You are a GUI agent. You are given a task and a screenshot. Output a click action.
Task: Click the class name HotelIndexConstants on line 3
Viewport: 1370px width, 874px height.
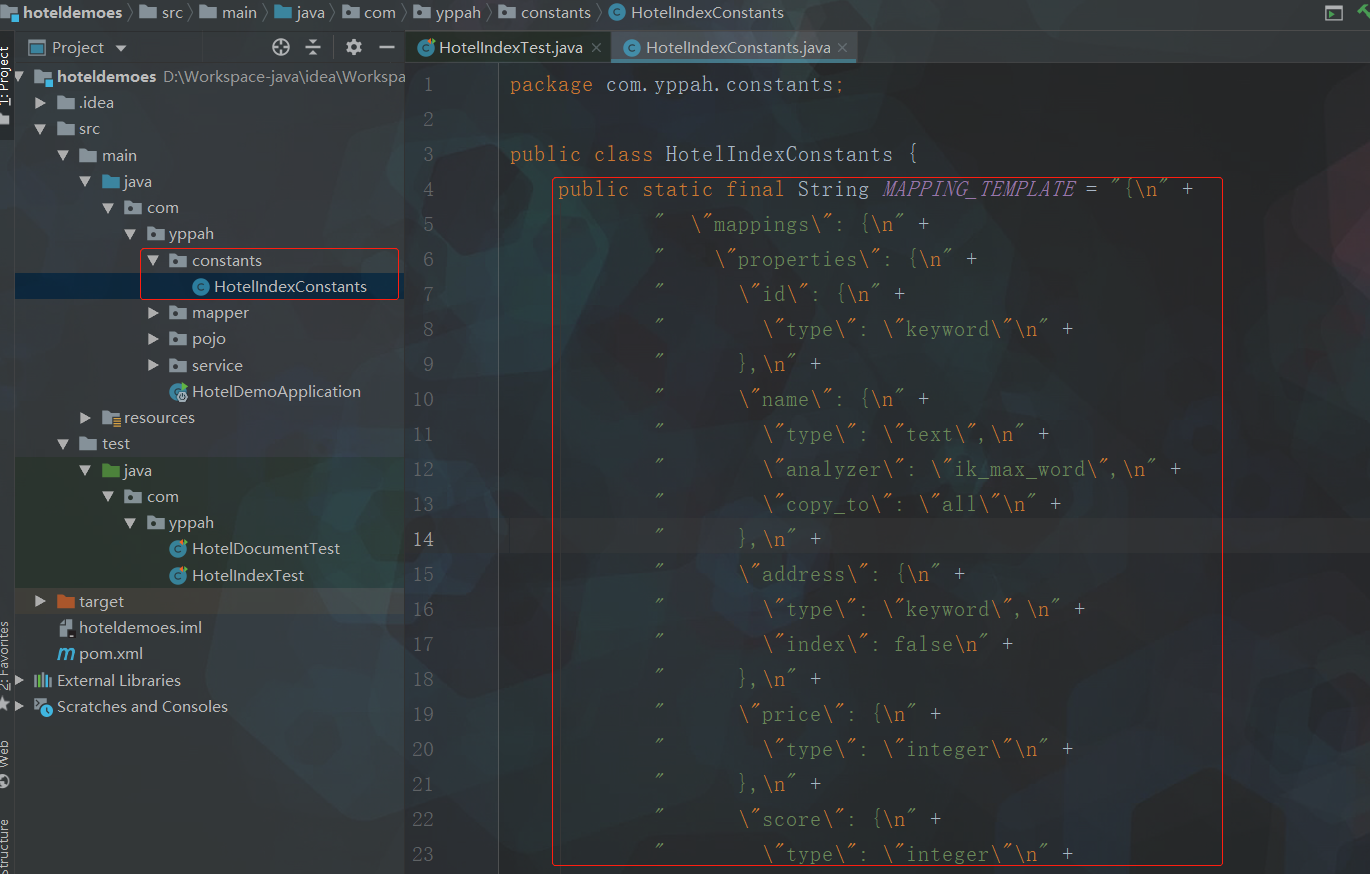[779, 154]
